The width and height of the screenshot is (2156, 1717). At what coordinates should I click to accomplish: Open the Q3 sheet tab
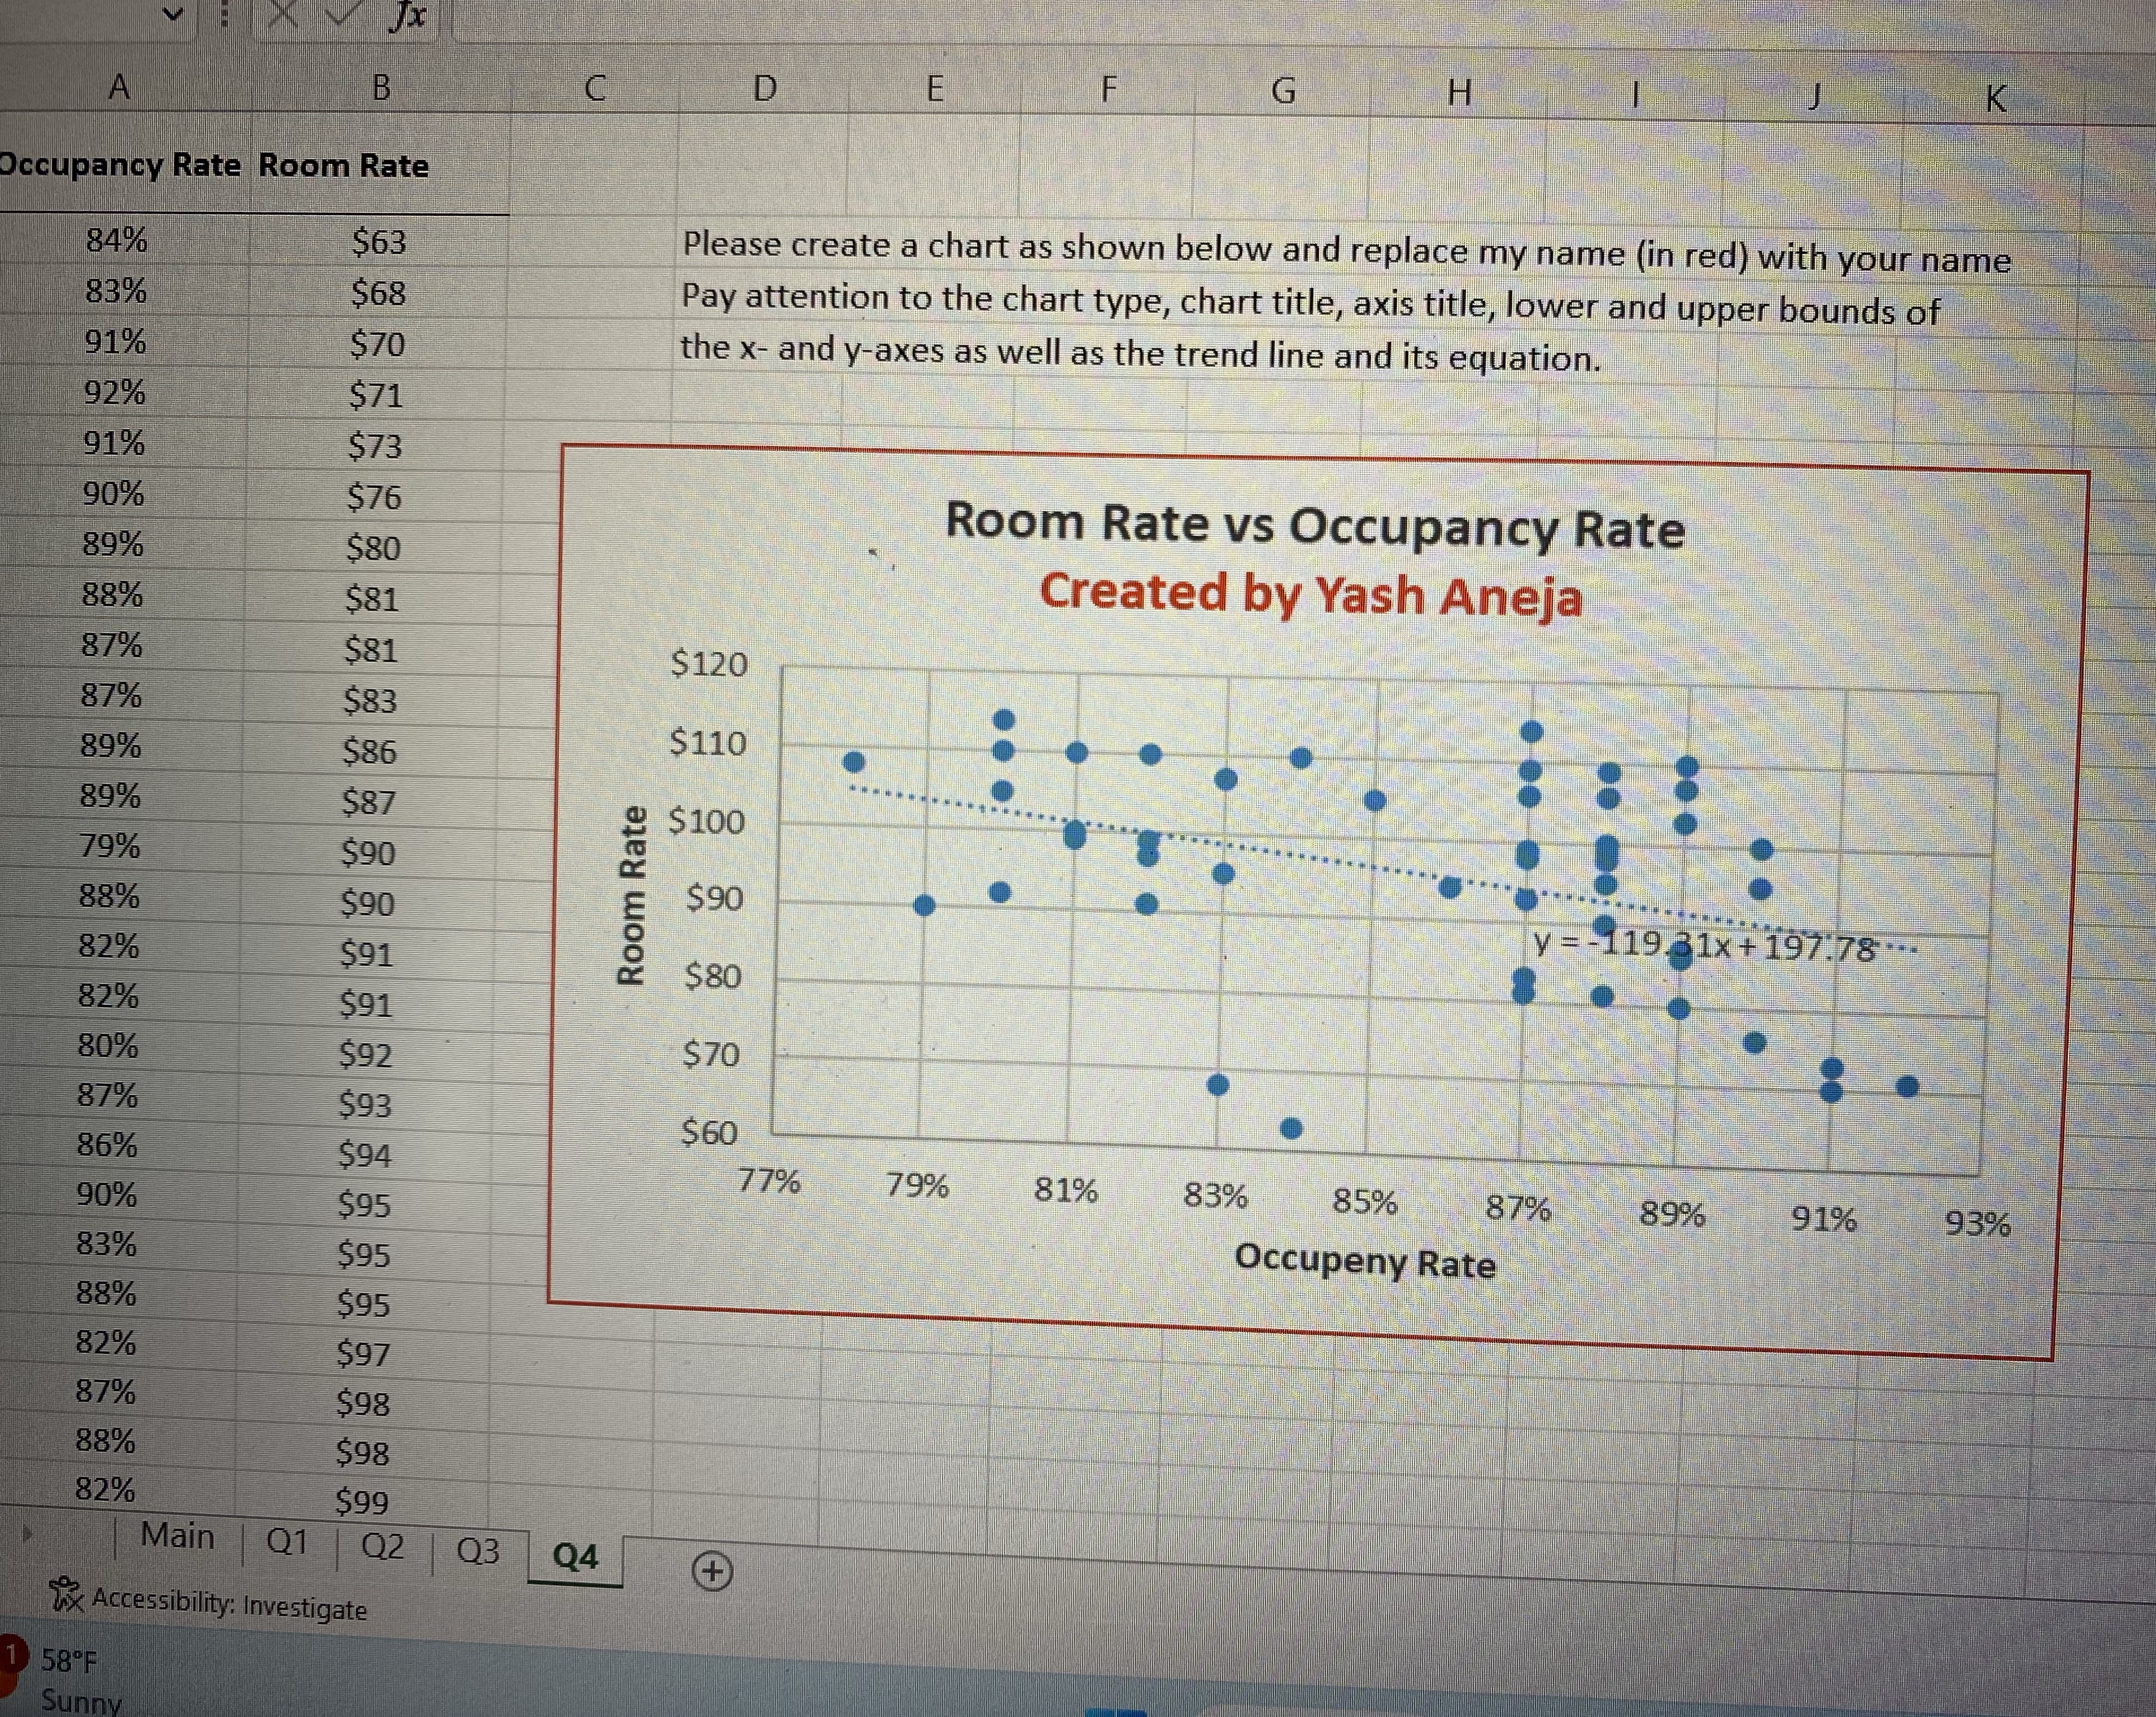(477, 1550)
